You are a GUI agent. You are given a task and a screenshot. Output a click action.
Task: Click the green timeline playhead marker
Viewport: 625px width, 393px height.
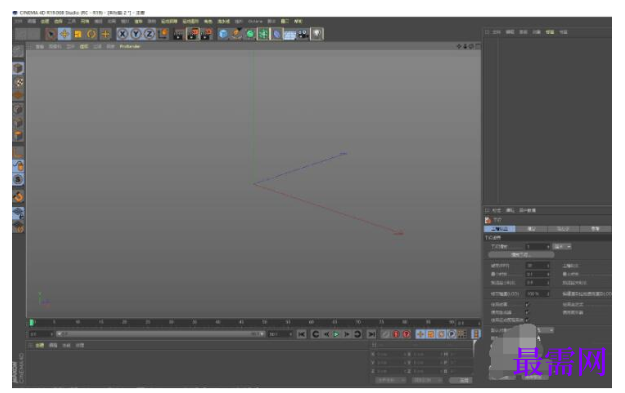coord(31,322)
